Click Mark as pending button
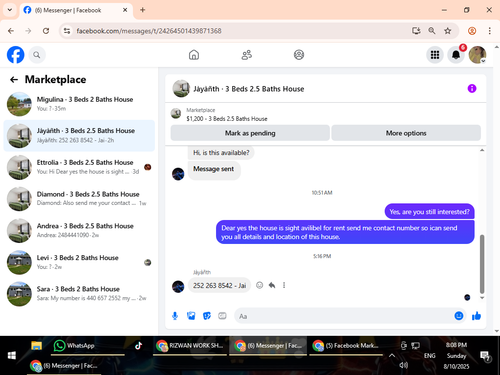Screen dimensions: 500x375 [250, 133]
